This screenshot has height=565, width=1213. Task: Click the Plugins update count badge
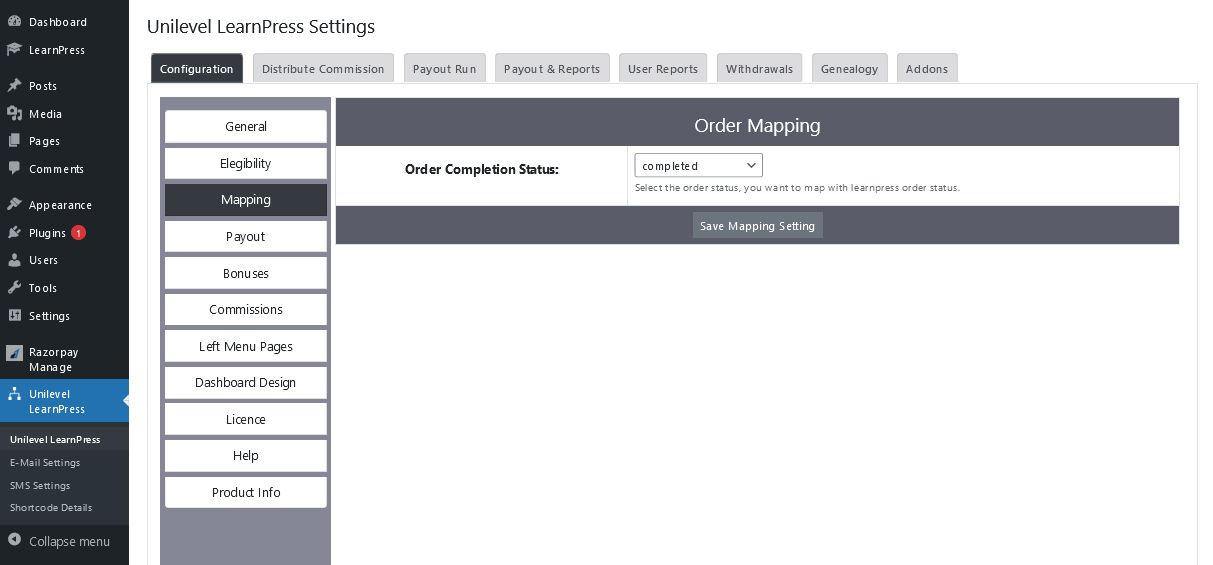point(78,233)
